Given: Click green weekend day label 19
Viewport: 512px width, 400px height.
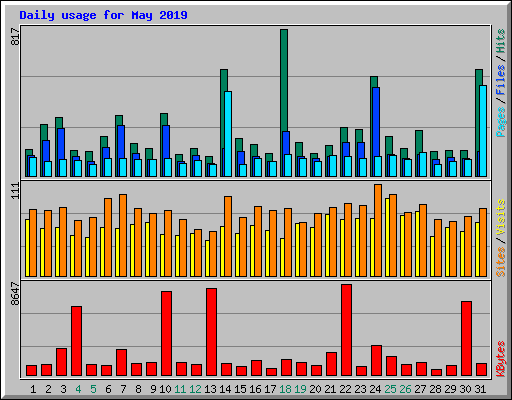Looking at the screenshot, I should 300,389.
